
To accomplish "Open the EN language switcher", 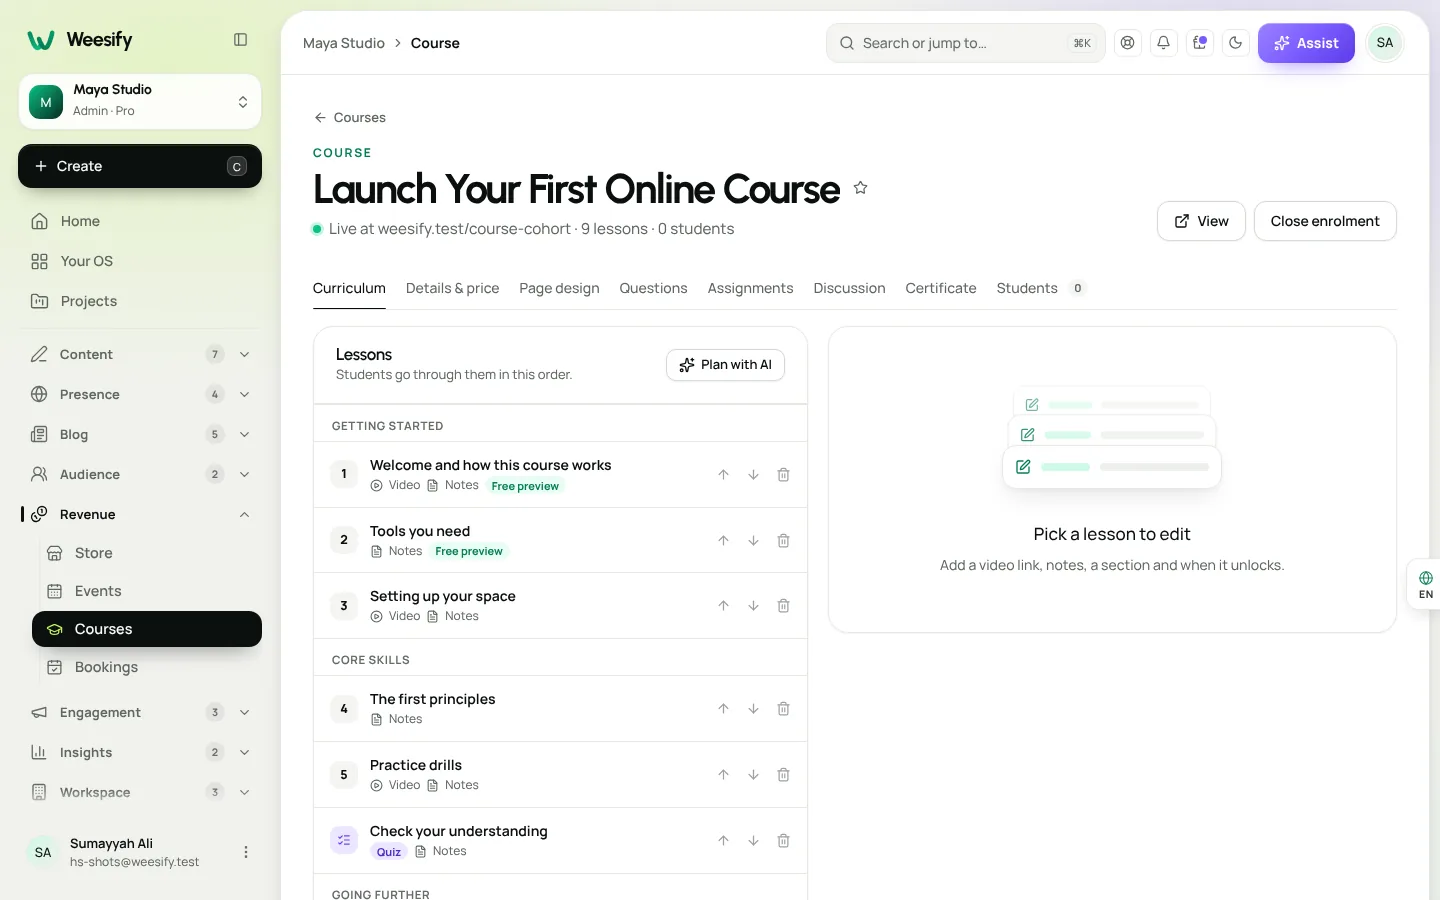I will click(1425, 585).
